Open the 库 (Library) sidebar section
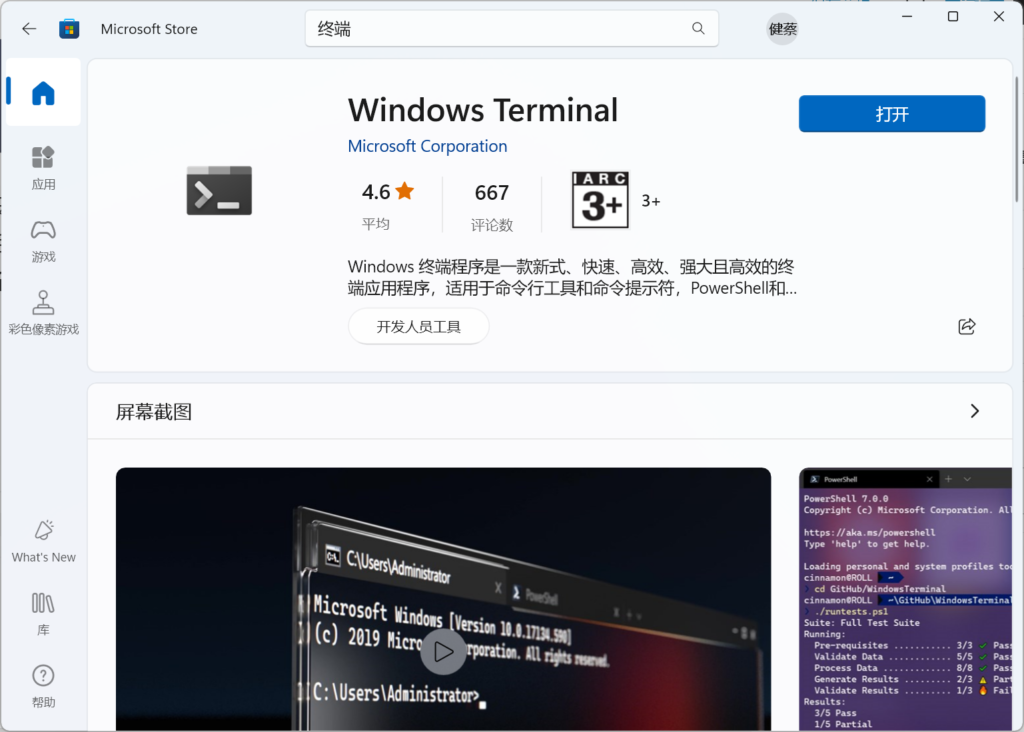Viewport: 1024px width, 732px height. point(43,614)
